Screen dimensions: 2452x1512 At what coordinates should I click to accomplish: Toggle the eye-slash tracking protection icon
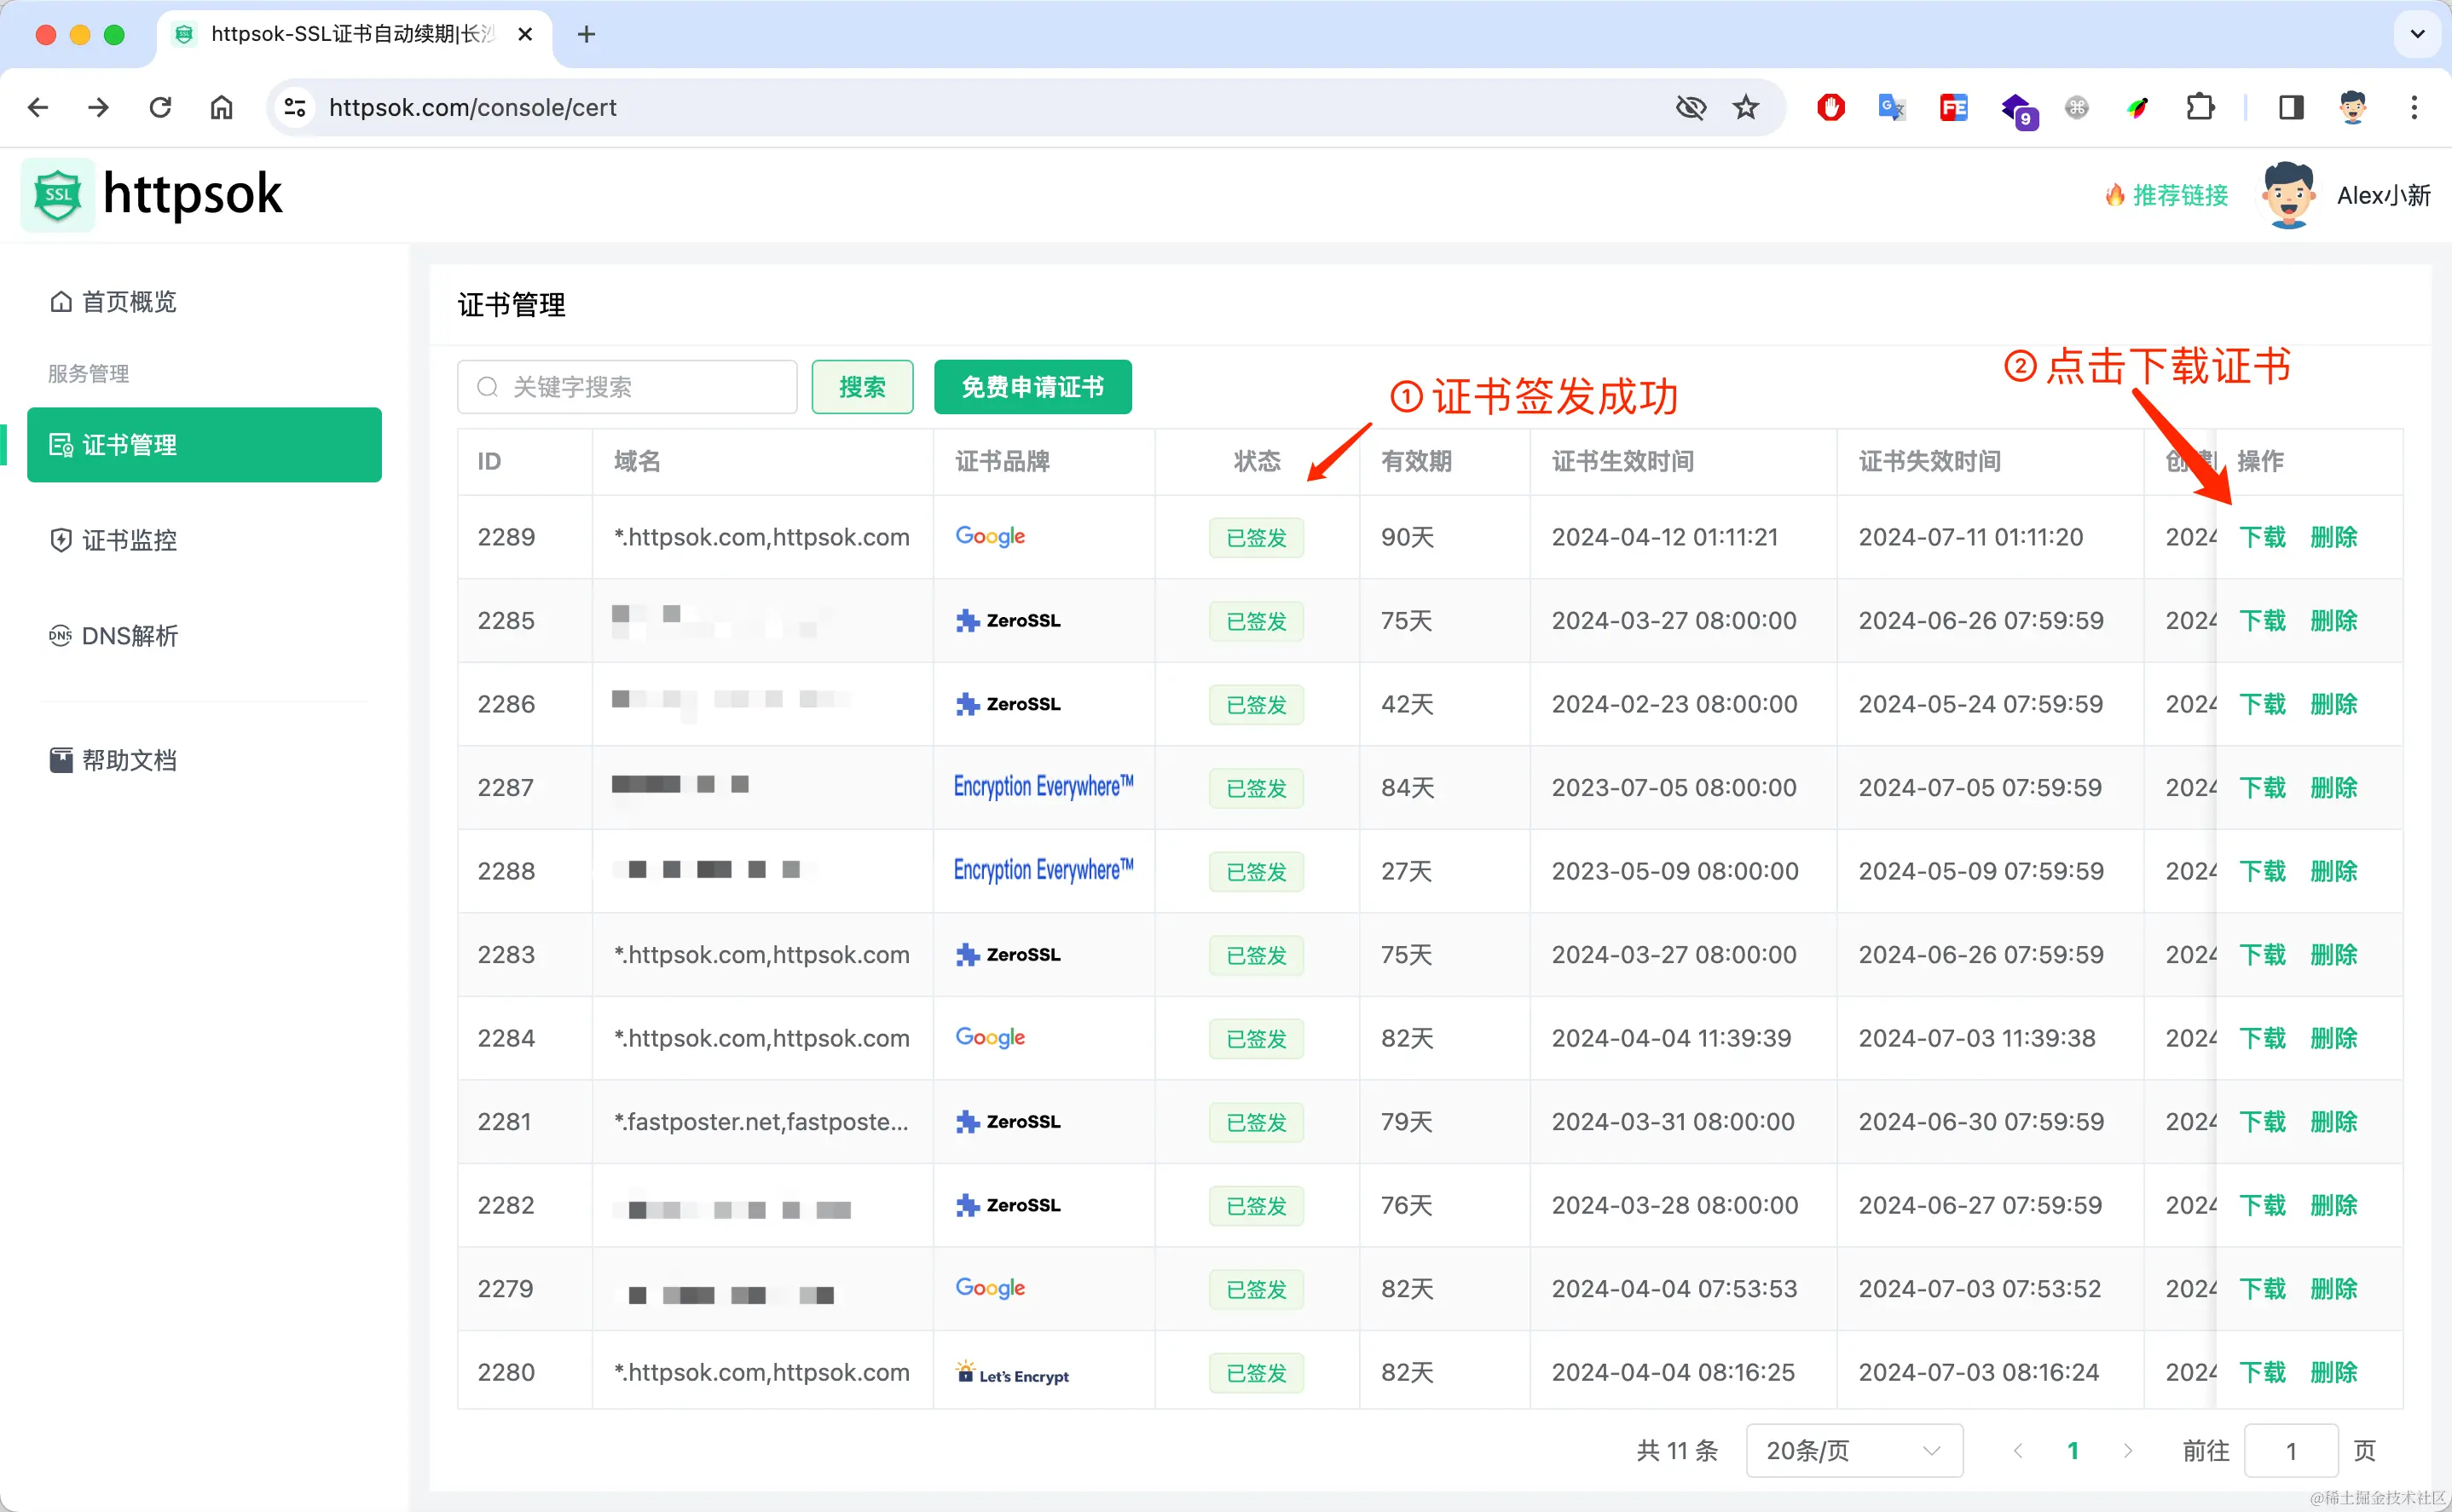pos(1690,107)
